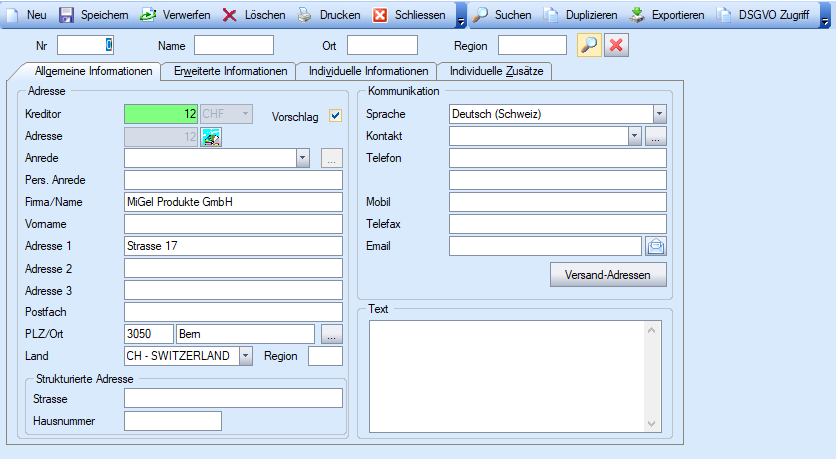Click the Versand-Adressen button

click(608, 275)
